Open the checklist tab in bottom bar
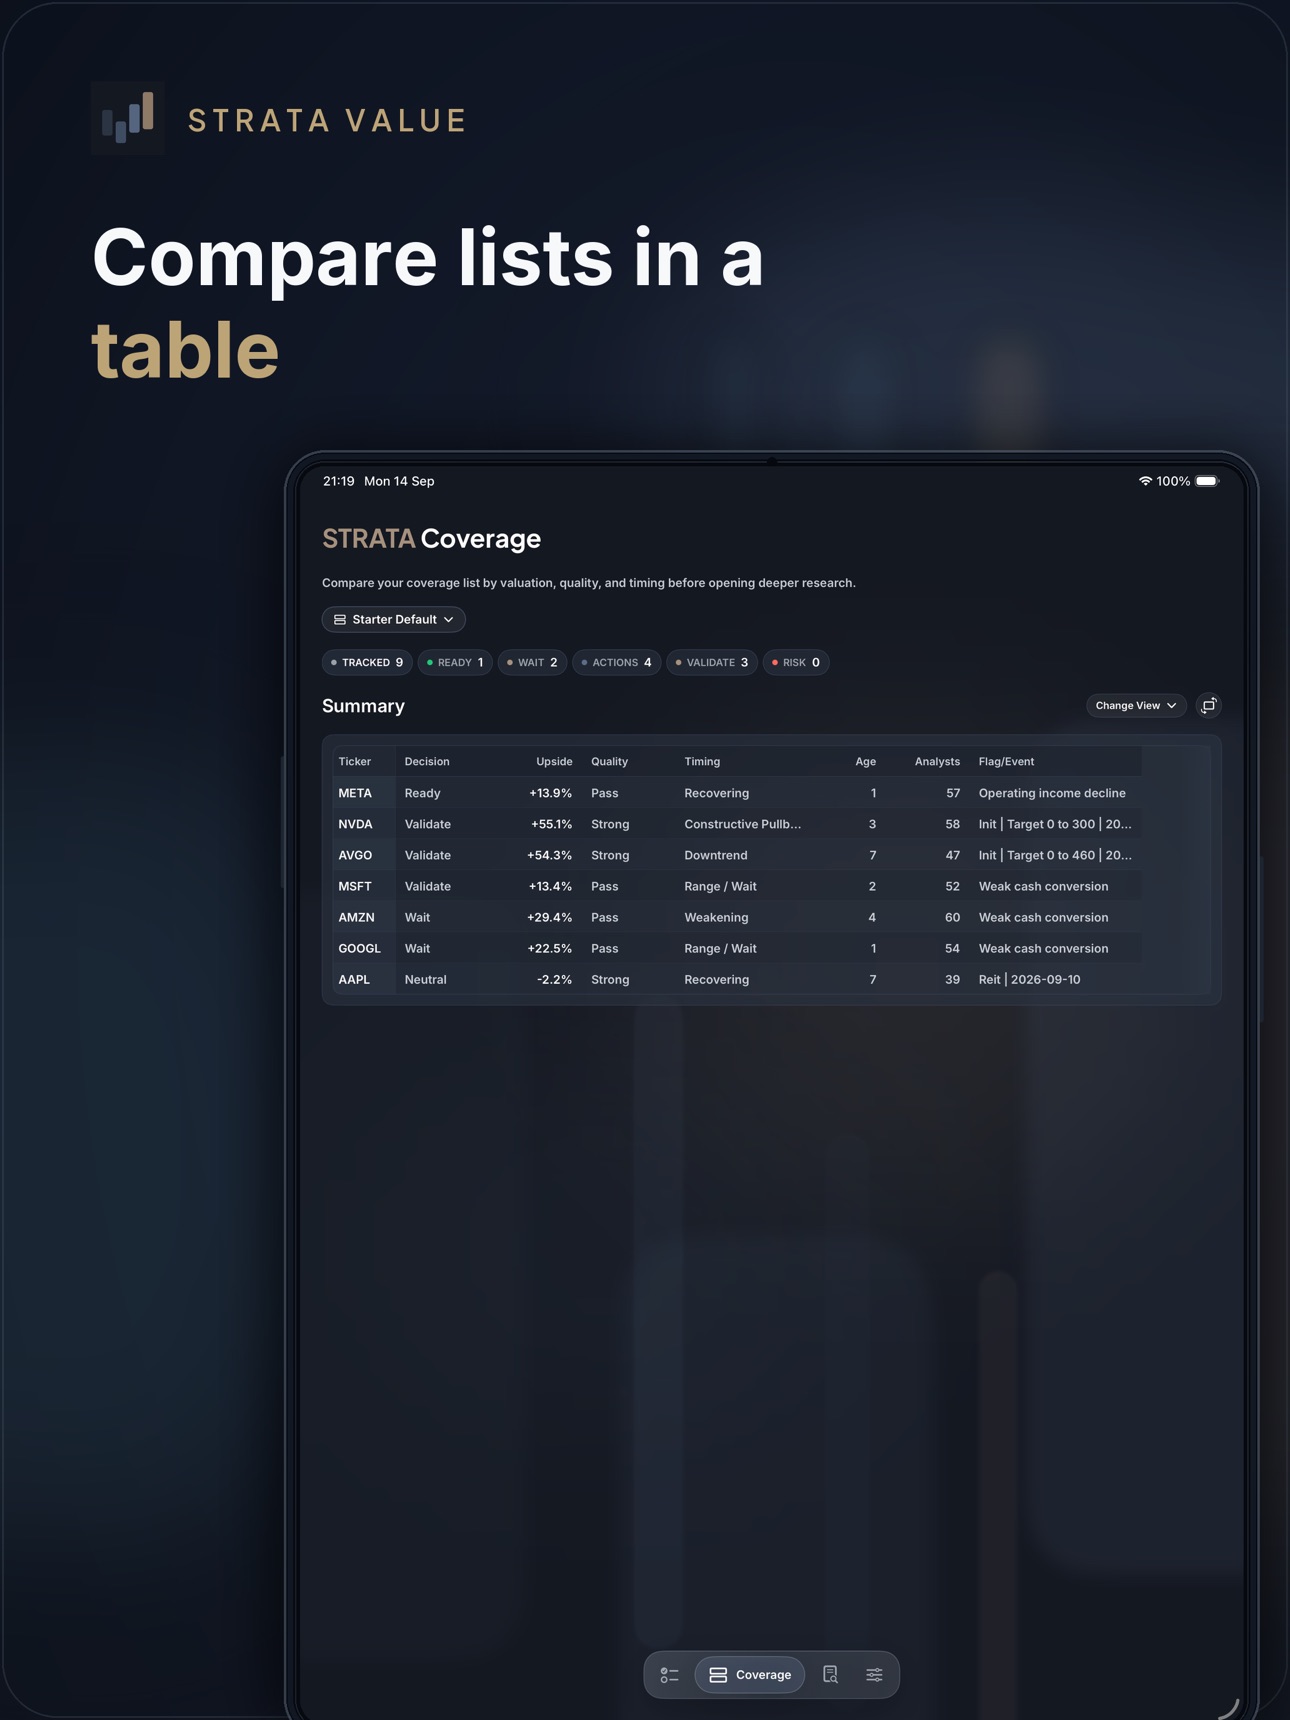The width and height of the screenshot is (1290, 1720). [670, 1675]
